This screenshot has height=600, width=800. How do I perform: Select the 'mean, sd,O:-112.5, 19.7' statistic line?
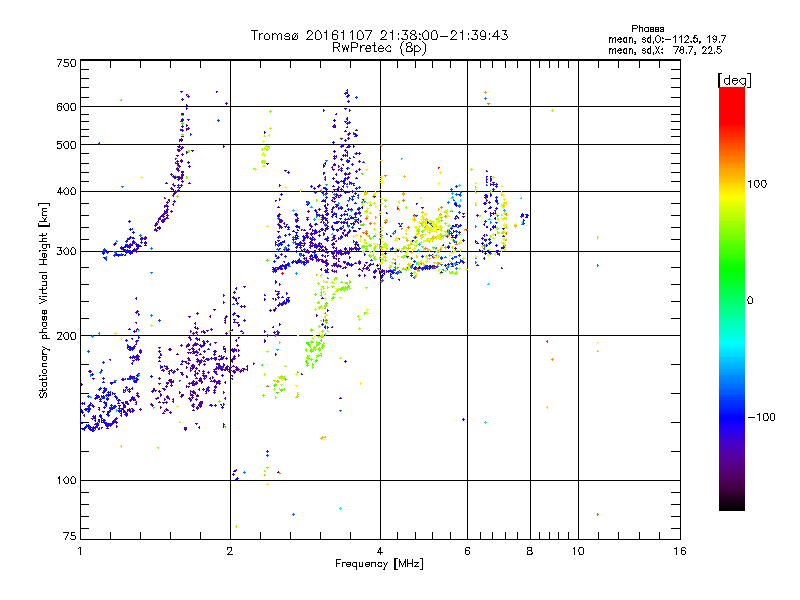(x=667, y=40)
